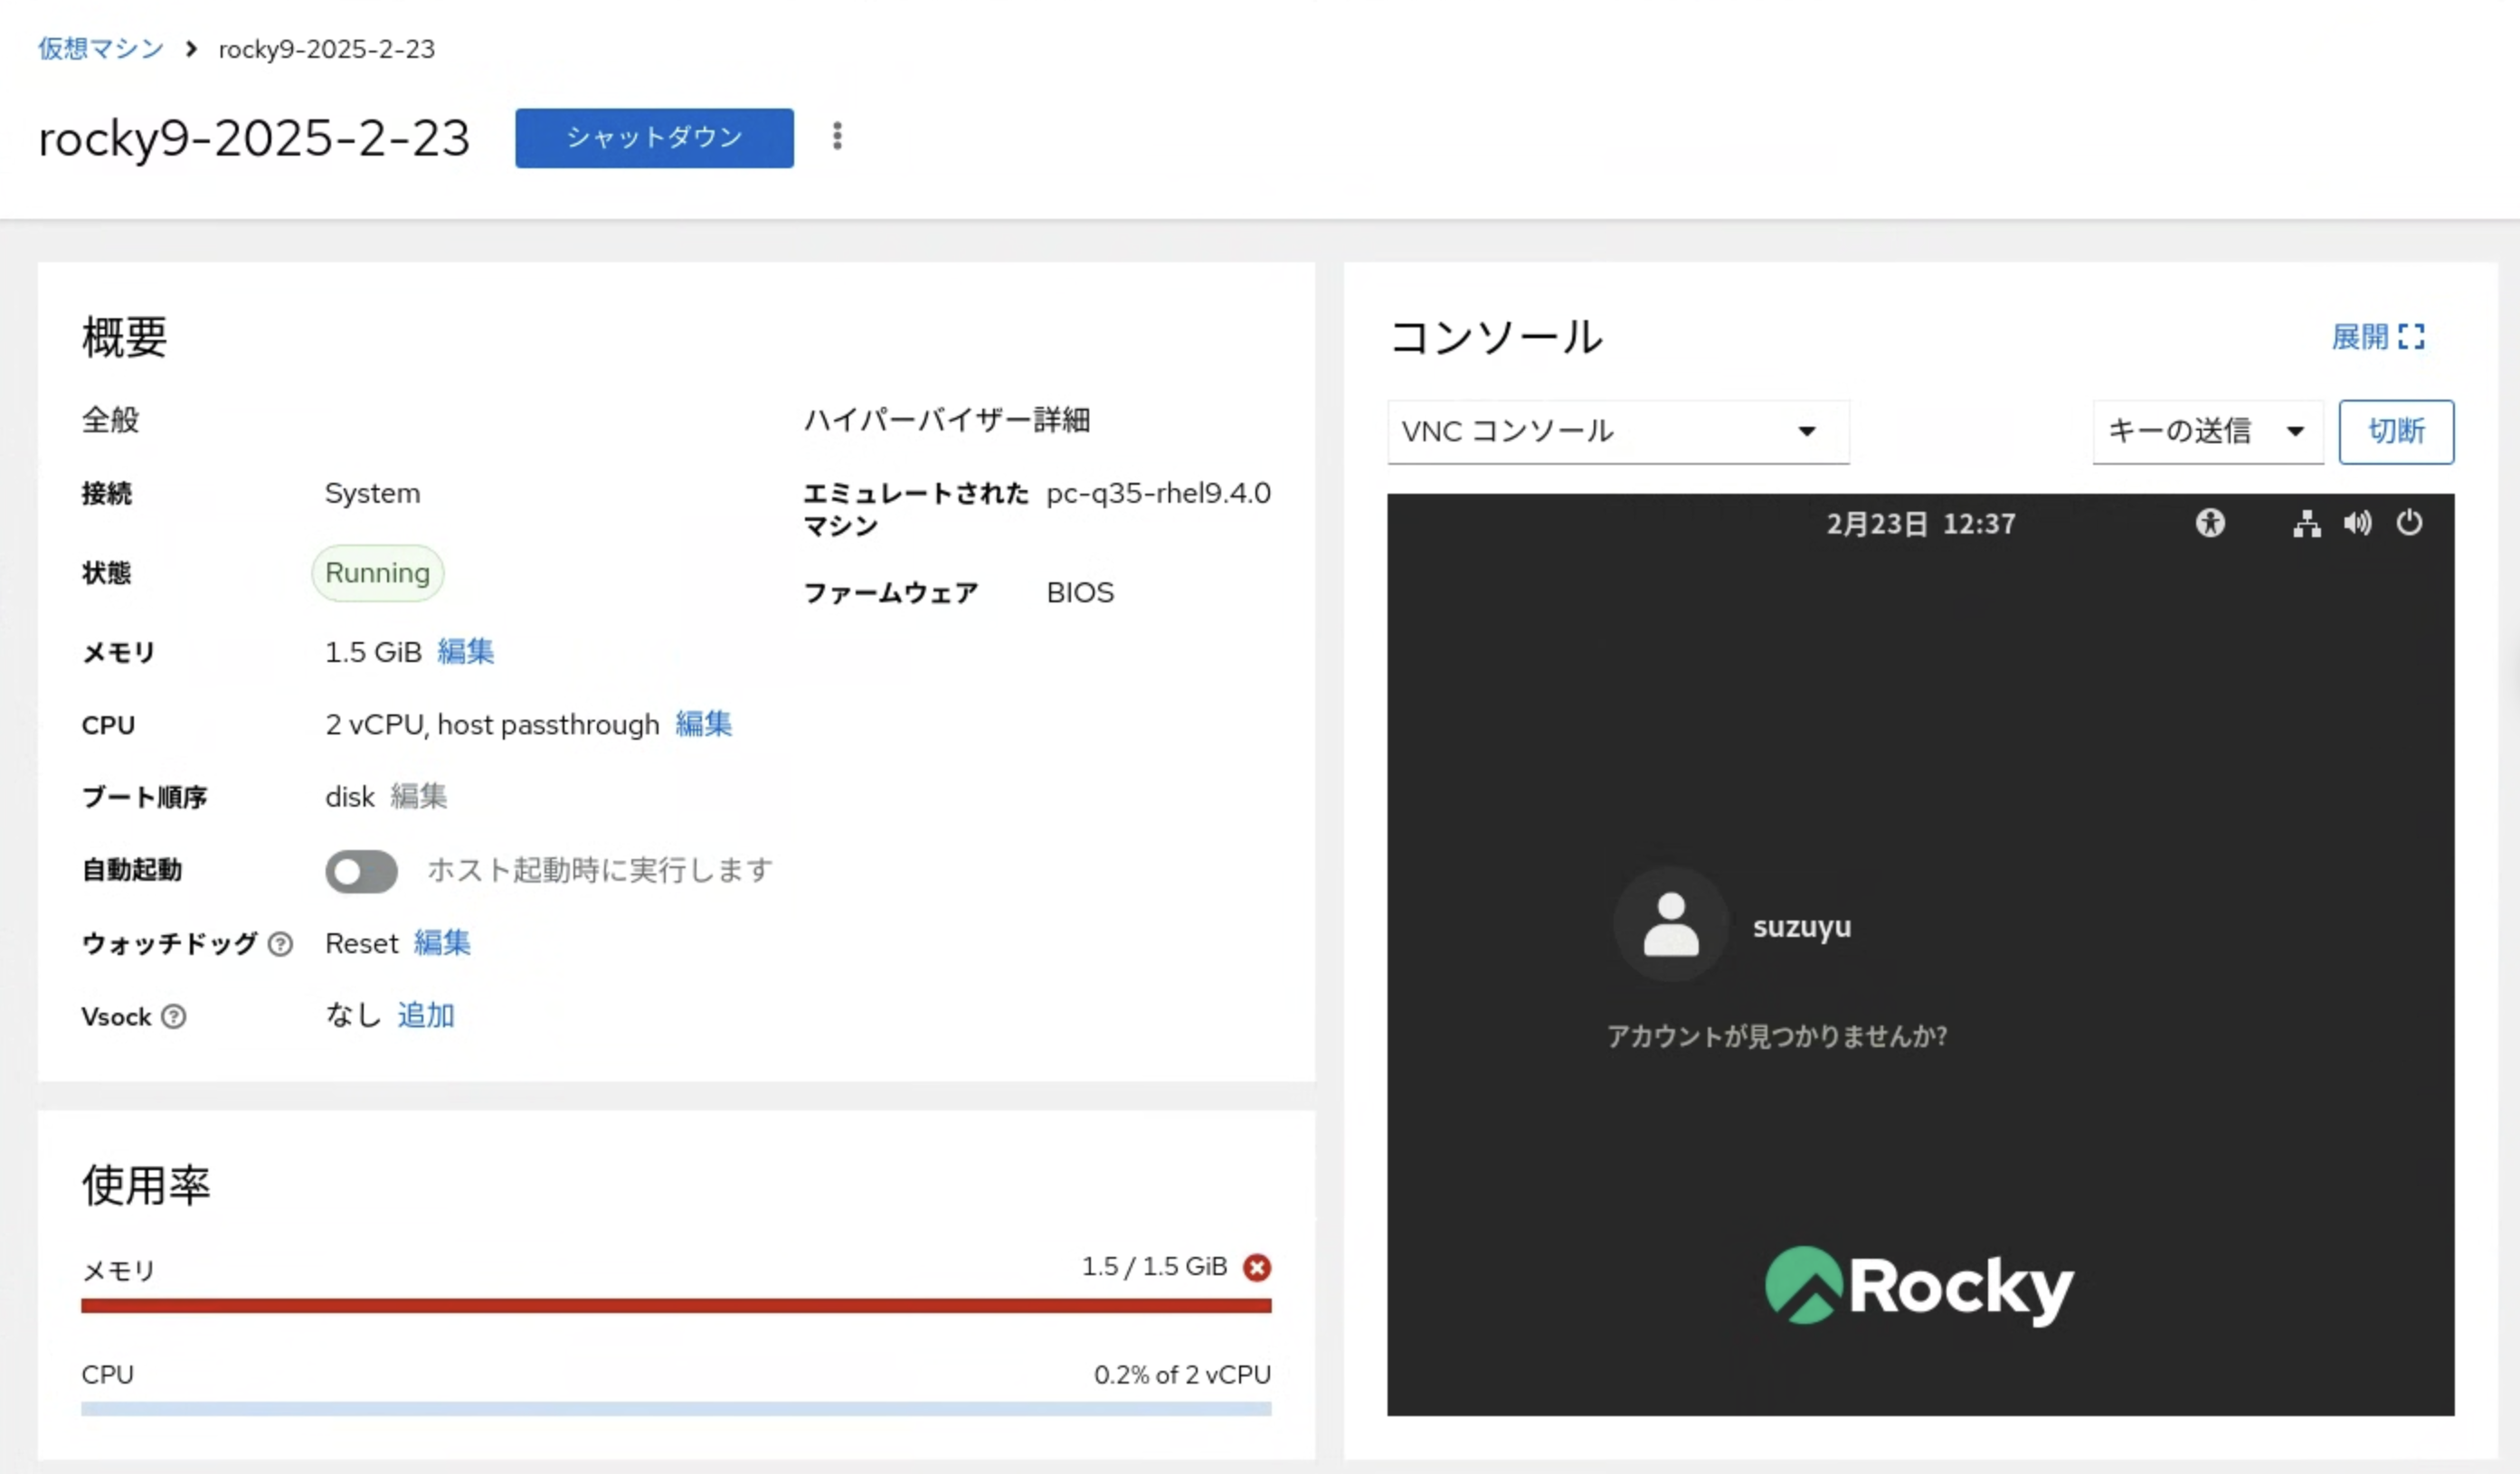Open the ウォッチドッグ help question mark
This screenshot has width=2520, height=1474.
[280, 944]
